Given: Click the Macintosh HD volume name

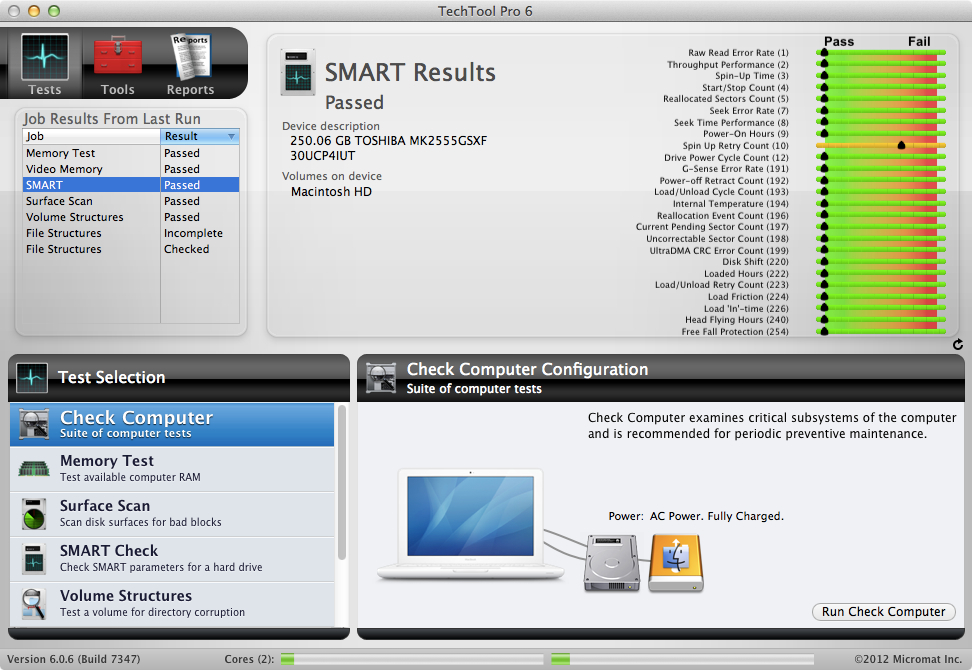Looking at the screenshot, I should 332,192.
